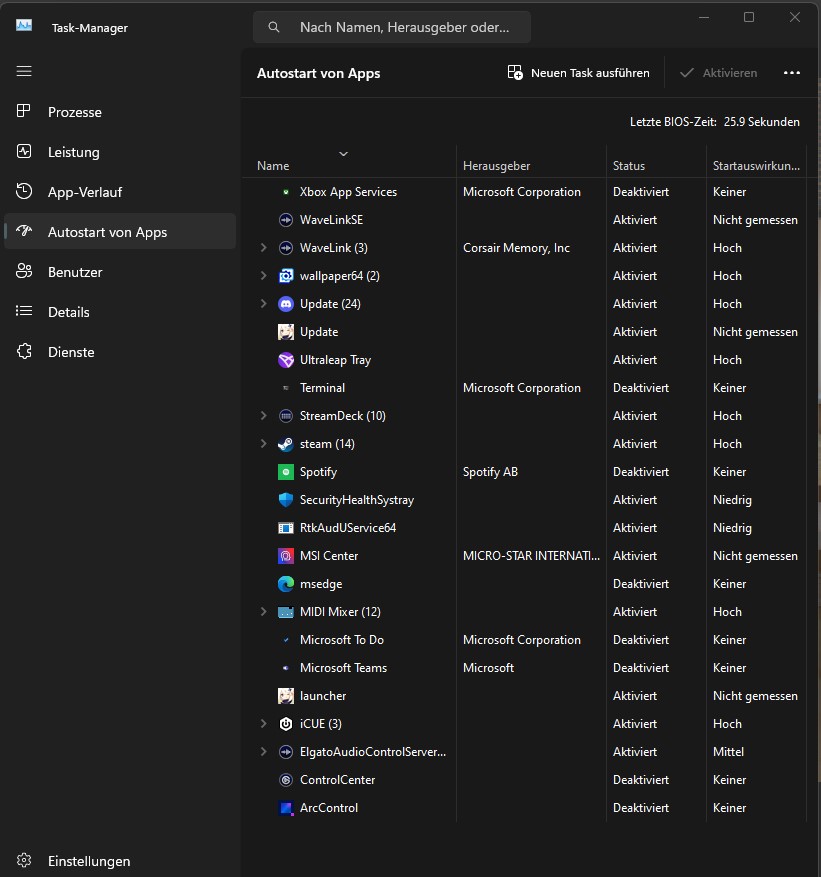Click the ControlCenter app icon
The image size is (821, 877).
(x=286, y=780)
